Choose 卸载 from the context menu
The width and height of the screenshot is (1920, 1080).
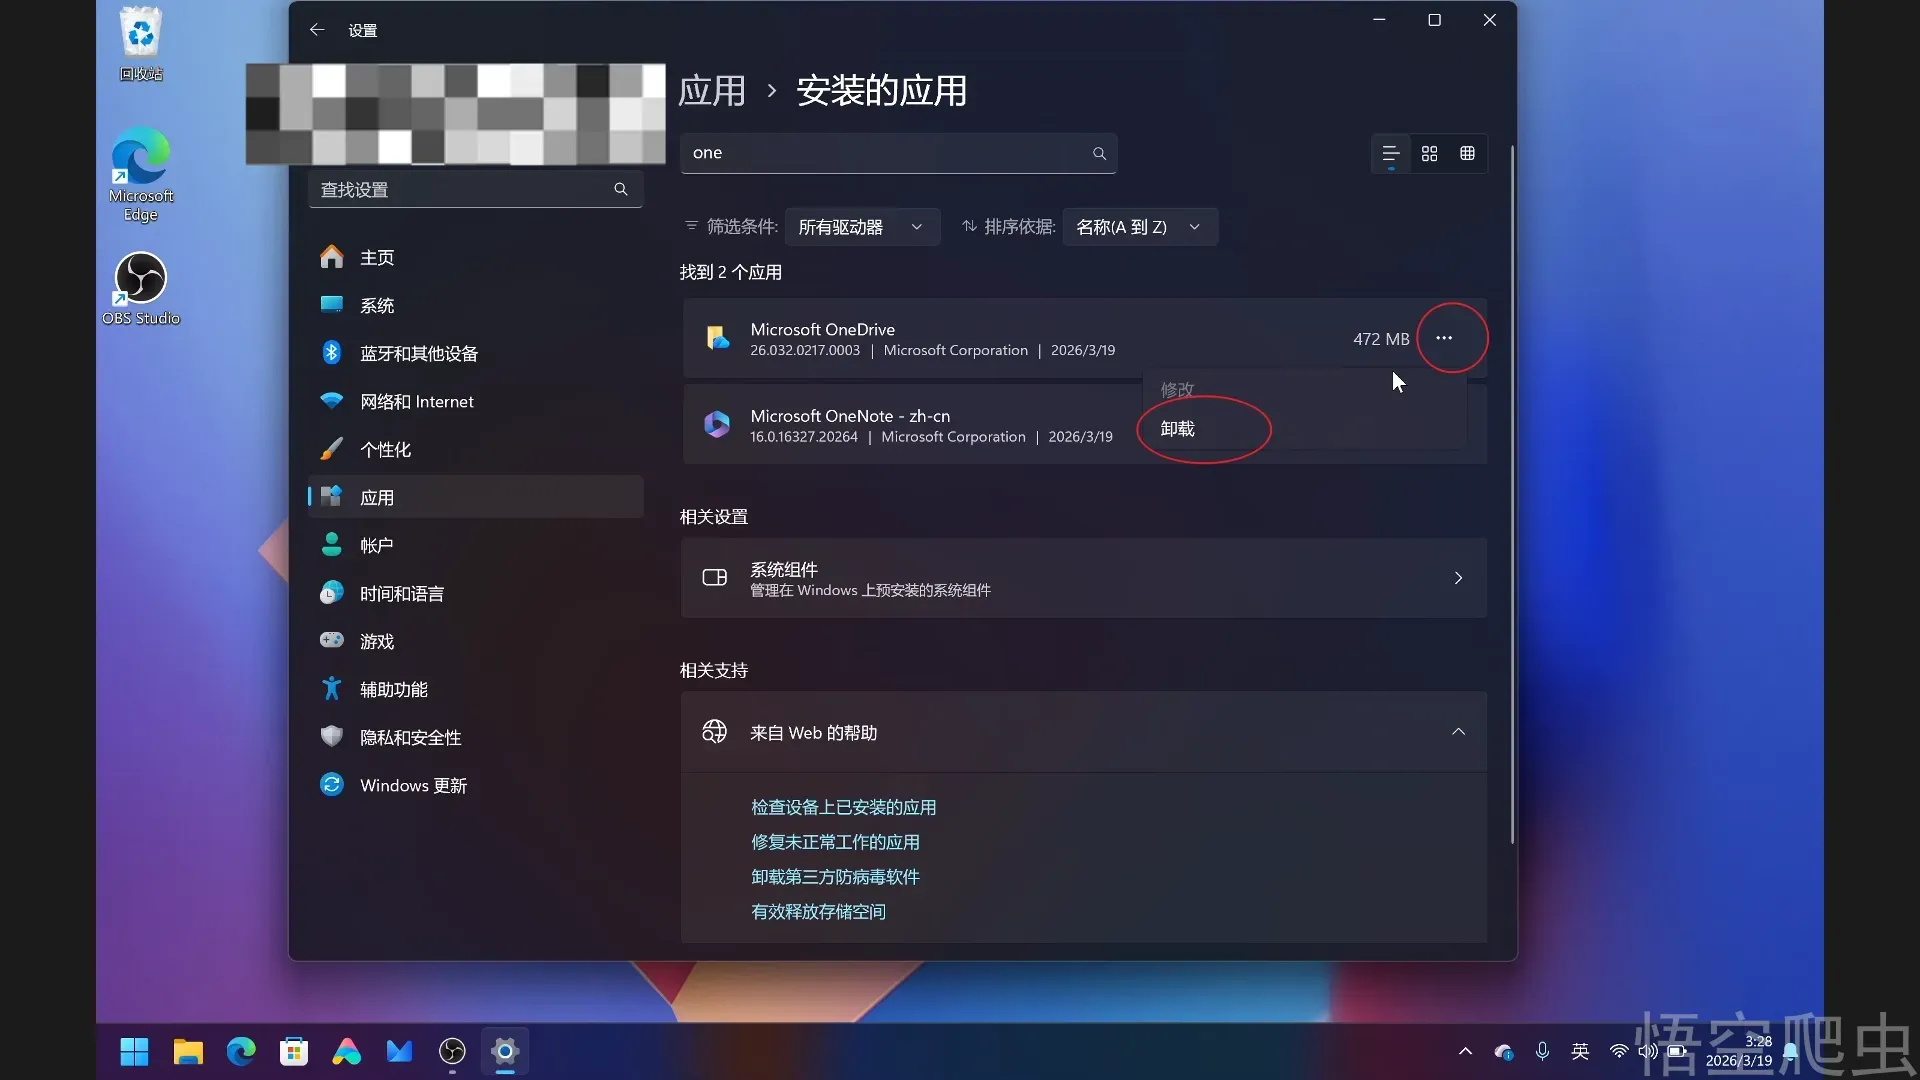1178,429
